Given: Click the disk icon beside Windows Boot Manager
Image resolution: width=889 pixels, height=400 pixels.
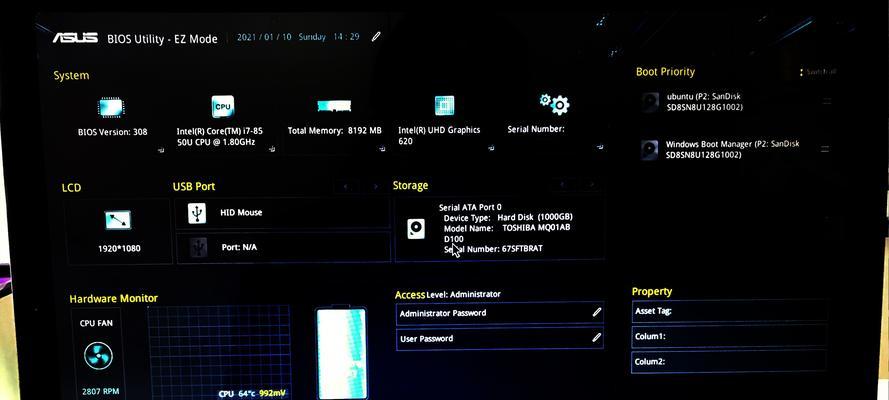Looking at the screenshot, I should pyautogui.click(x=650, y=150).
